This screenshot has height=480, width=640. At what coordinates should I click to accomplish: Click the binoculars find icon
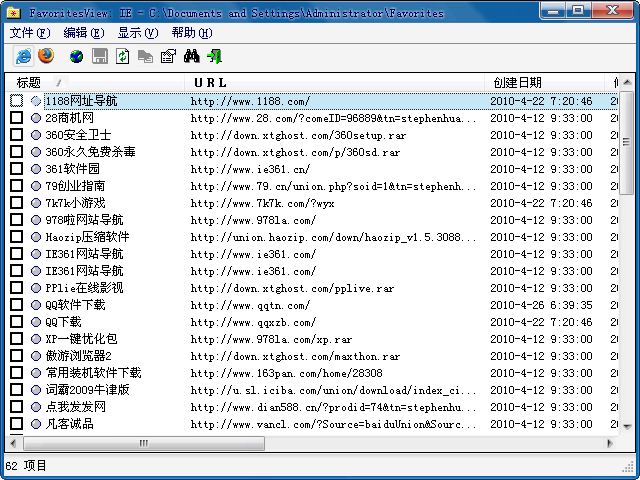[x=192, y=56]
